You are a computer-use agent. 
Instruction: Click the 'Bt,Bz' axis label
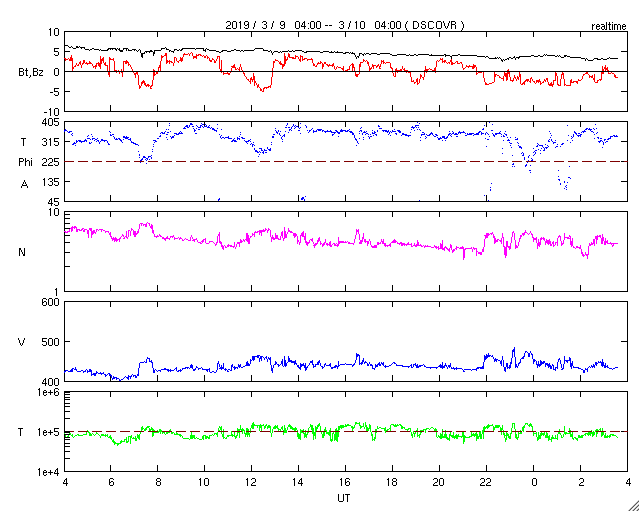[31, 73]
